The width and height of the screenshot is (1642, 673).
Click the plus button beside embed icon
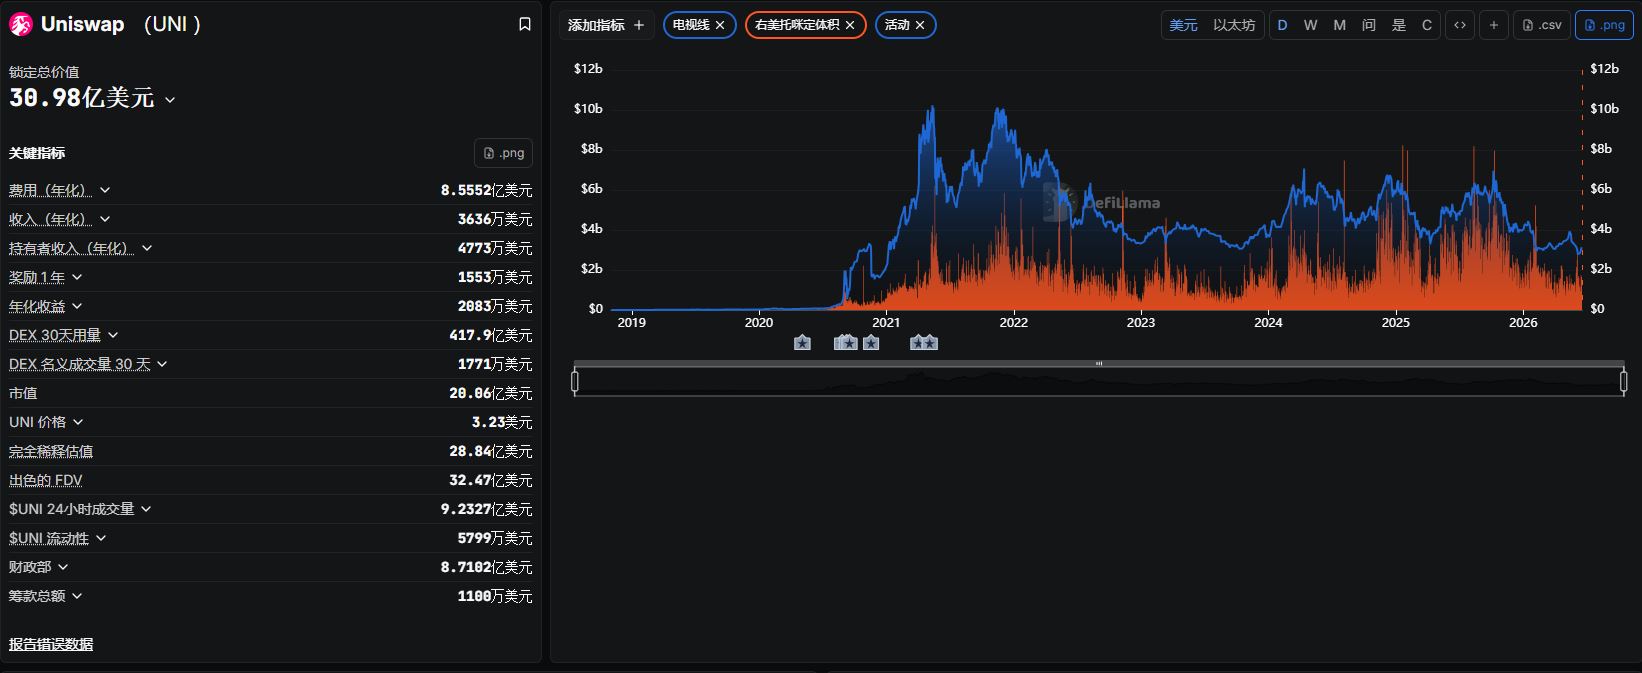click(1493, 25)
